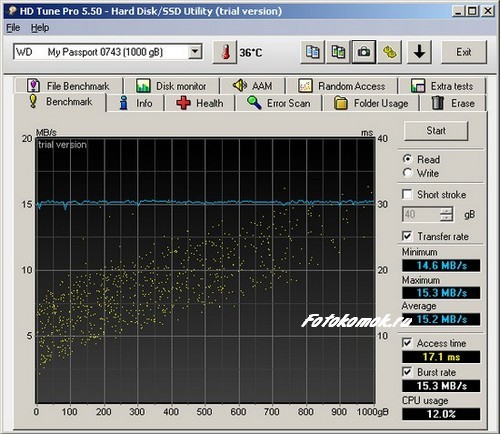The image size is (500, 434).
Task: Open options with the yellow tools icon
Action: coord(389,52)
